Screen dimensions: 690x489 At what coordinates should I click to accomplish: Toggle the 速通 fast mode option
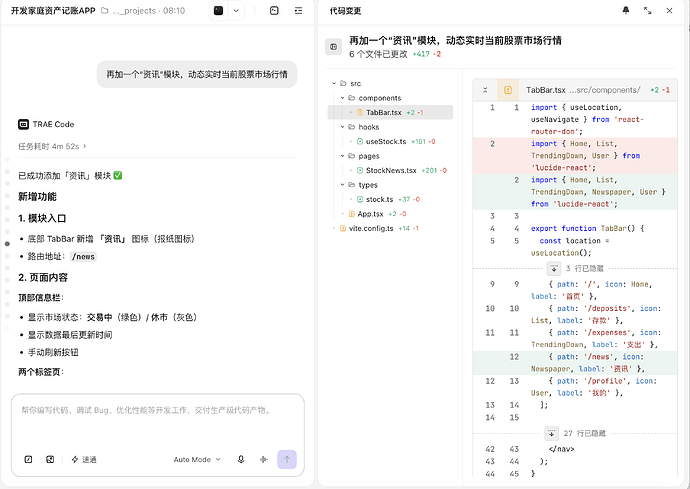84,460
